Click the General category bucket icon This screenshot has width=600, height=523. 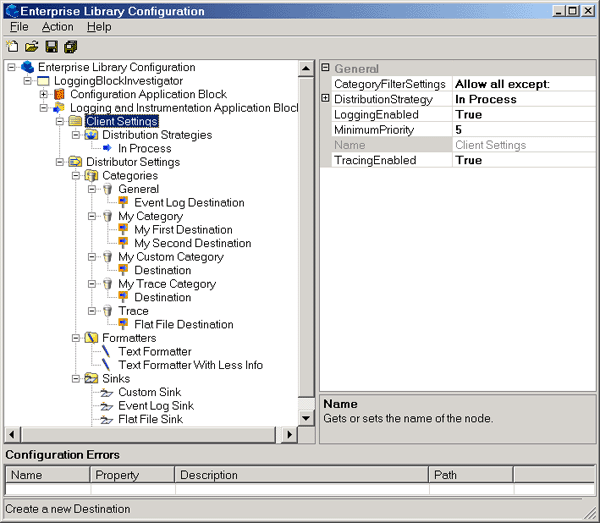(108, 189)
